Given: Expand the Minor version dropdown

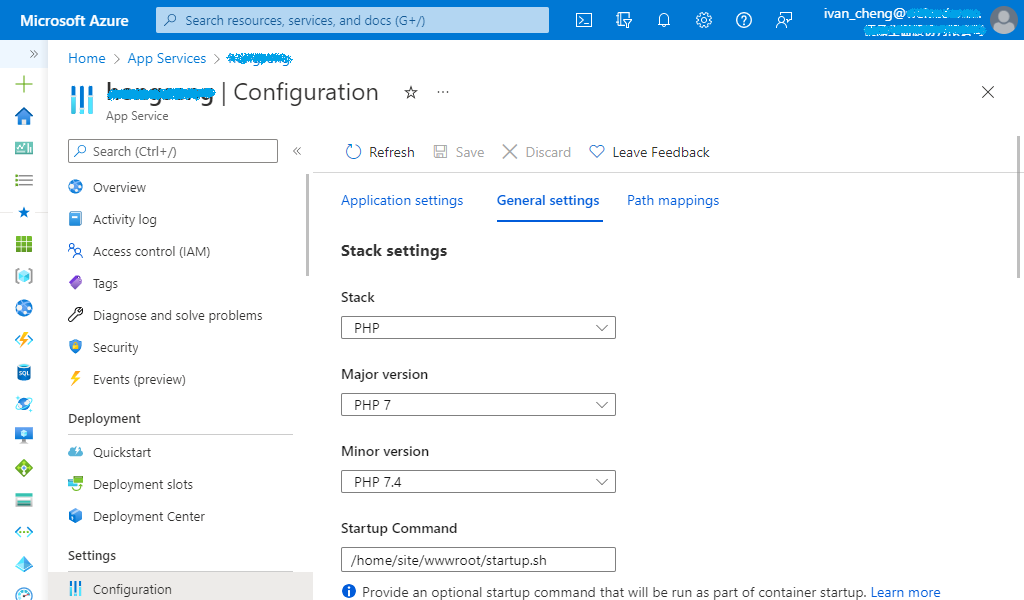Looking at the screenshot, I should (x=478, y=481).
